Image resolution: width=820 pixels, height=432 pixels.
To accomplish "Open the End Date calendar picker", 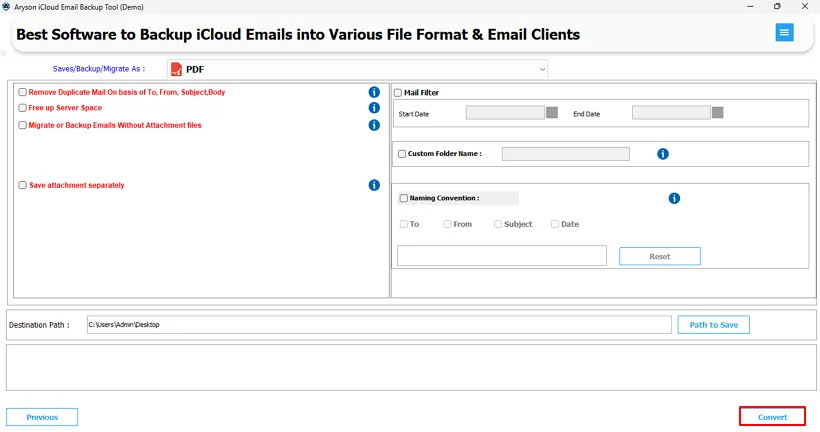I will tap(718, 112).
